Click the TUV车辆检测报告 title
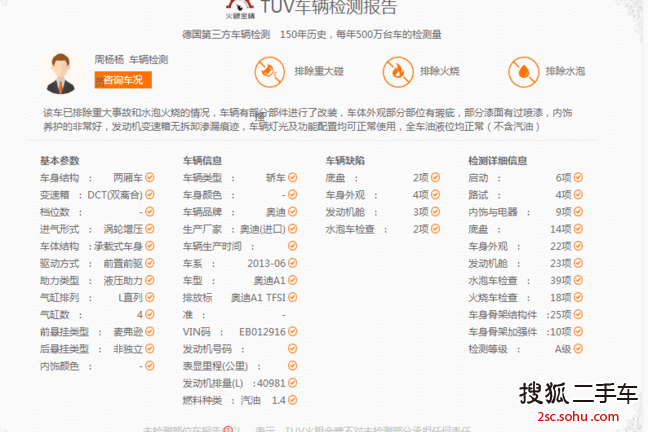This screenshot has width=648, height=432. tap(329, 7)
